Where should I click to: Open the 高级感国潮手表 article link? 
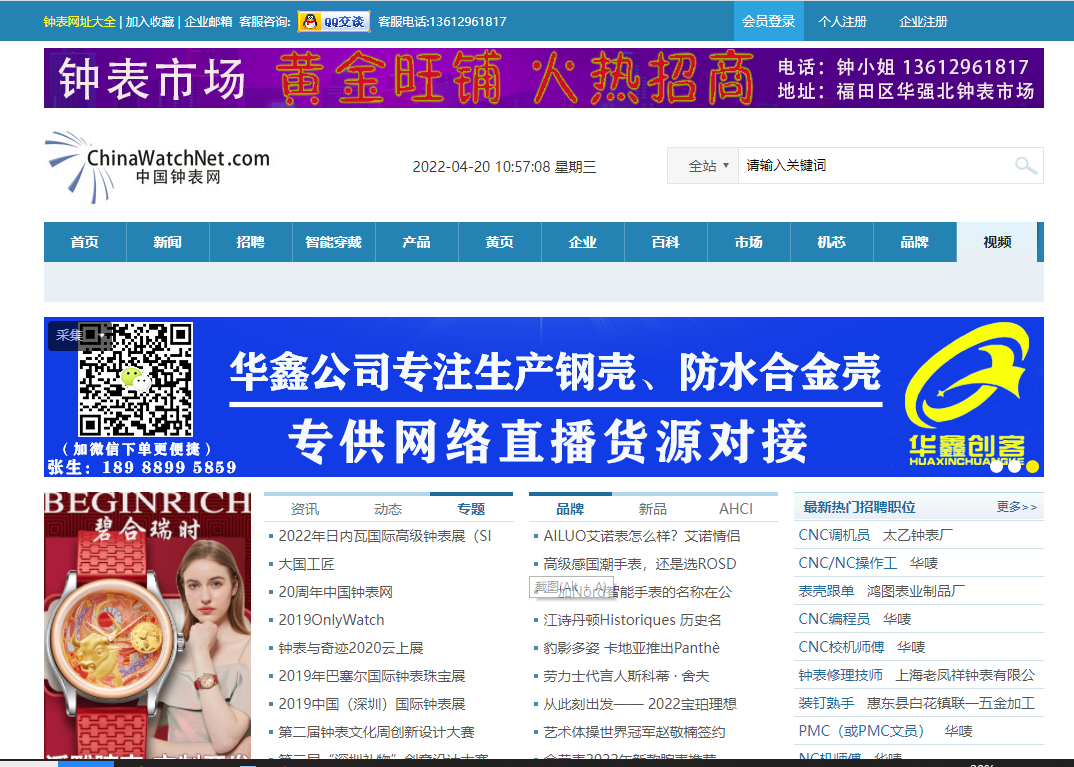640,564
